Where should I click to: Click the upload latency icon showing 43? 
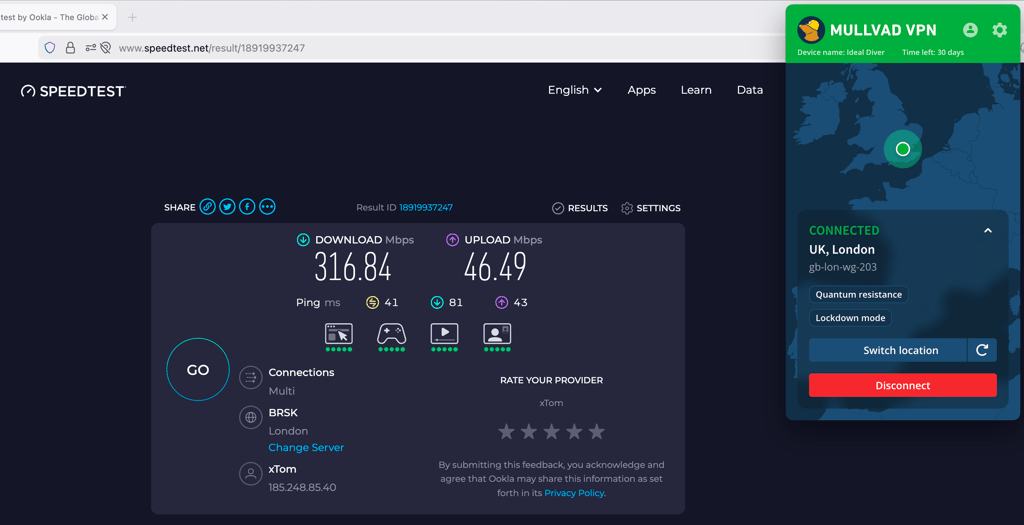[502, 302]
